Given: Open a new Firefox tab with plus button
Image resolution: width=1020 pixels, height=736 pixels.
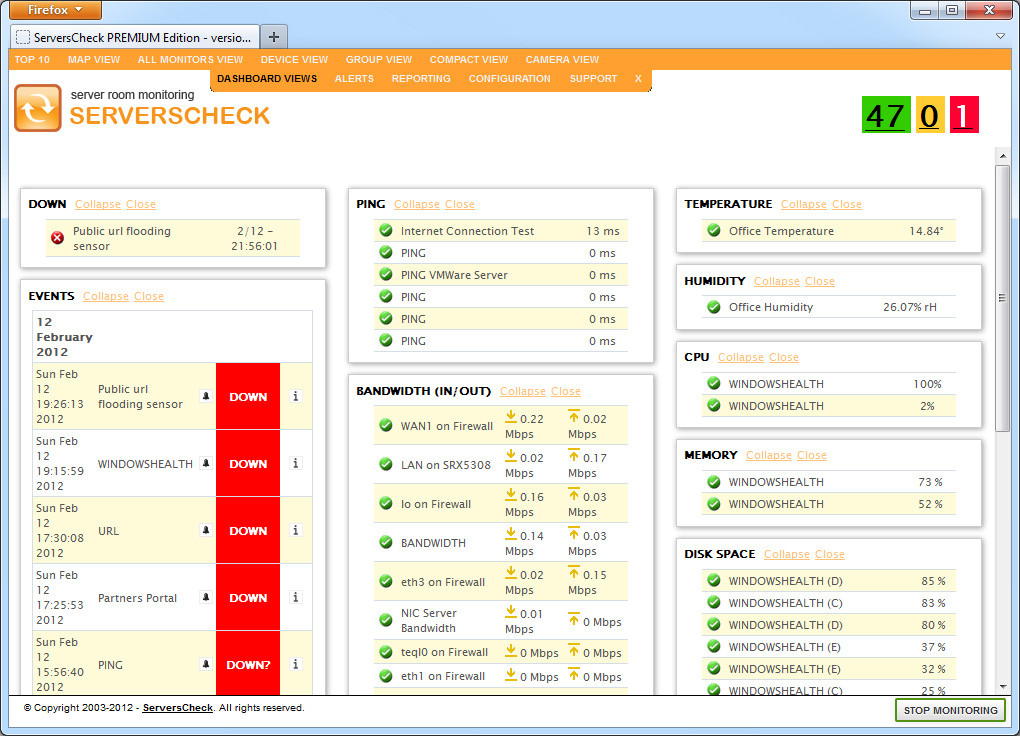Looking at the screenshot, I should [x=274, y=37].
